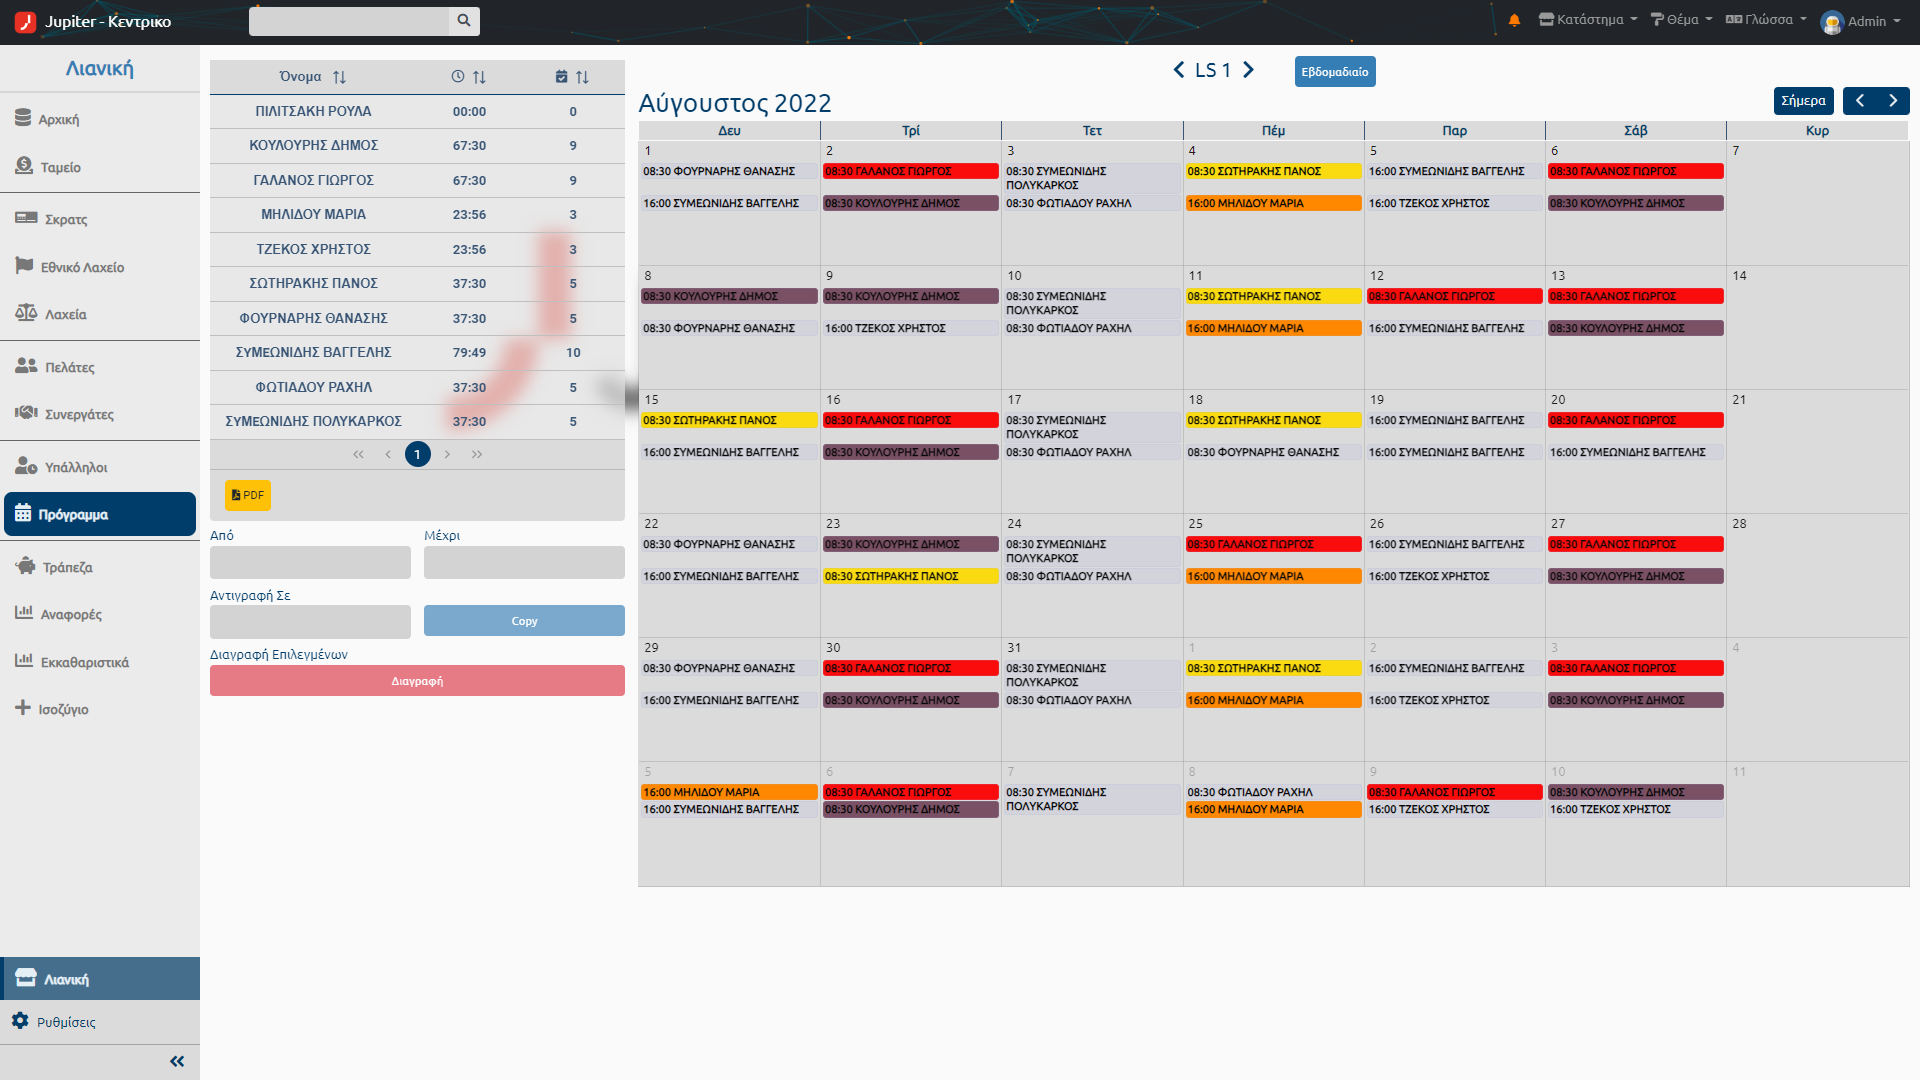
Task: Open Αρχική in the sidebar
Action: (100, 119)
